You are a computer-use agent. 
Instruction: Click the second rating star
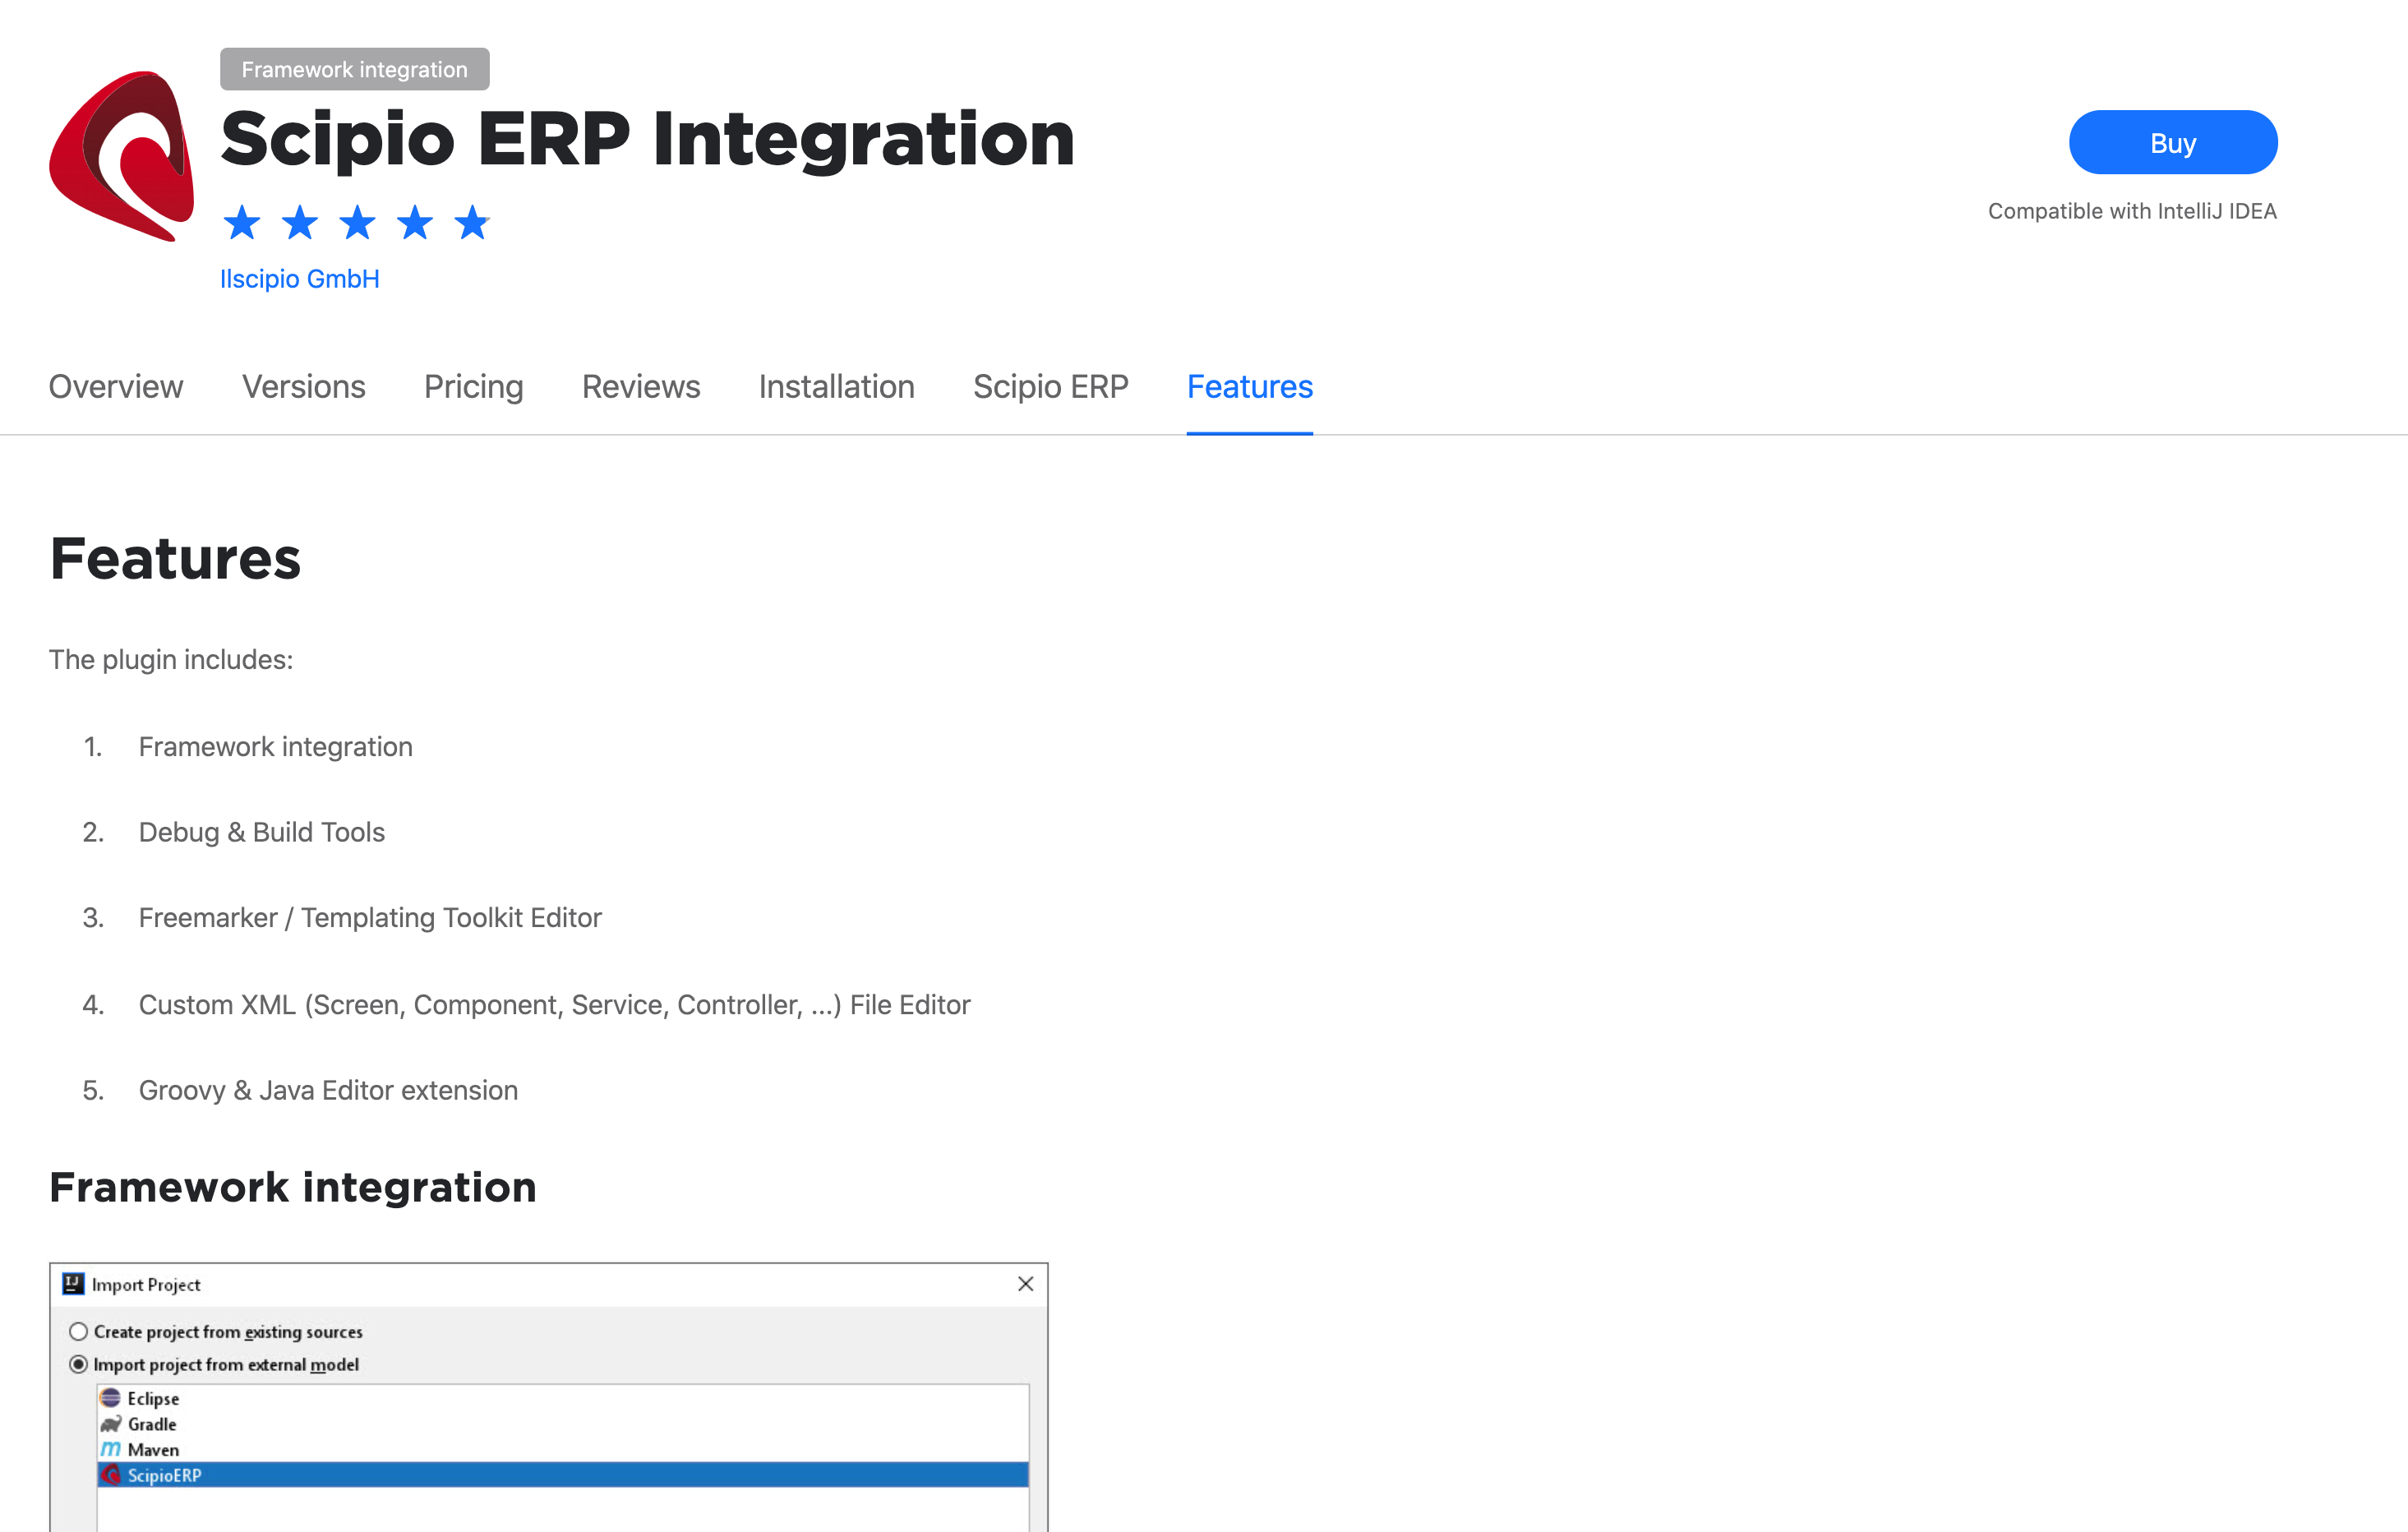click(300, 222)
